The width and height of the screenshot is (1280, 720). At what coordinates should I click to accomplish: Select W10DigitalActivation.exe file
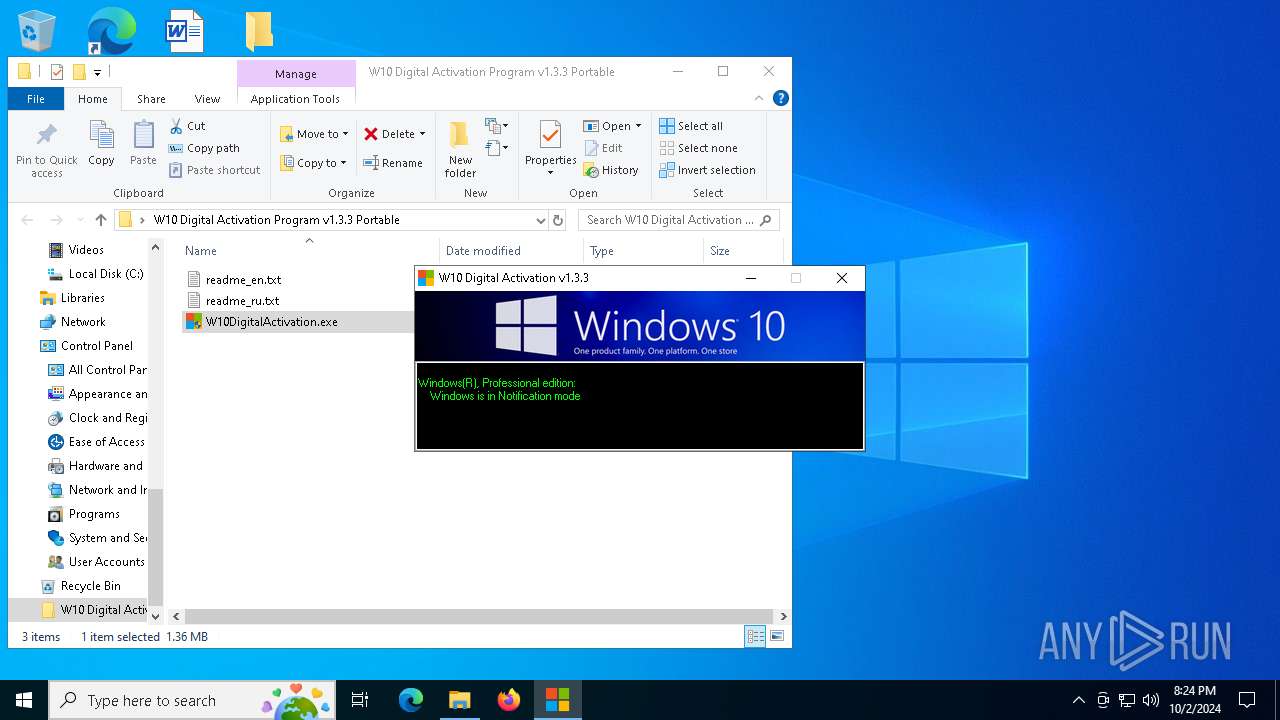click(271, 322)
